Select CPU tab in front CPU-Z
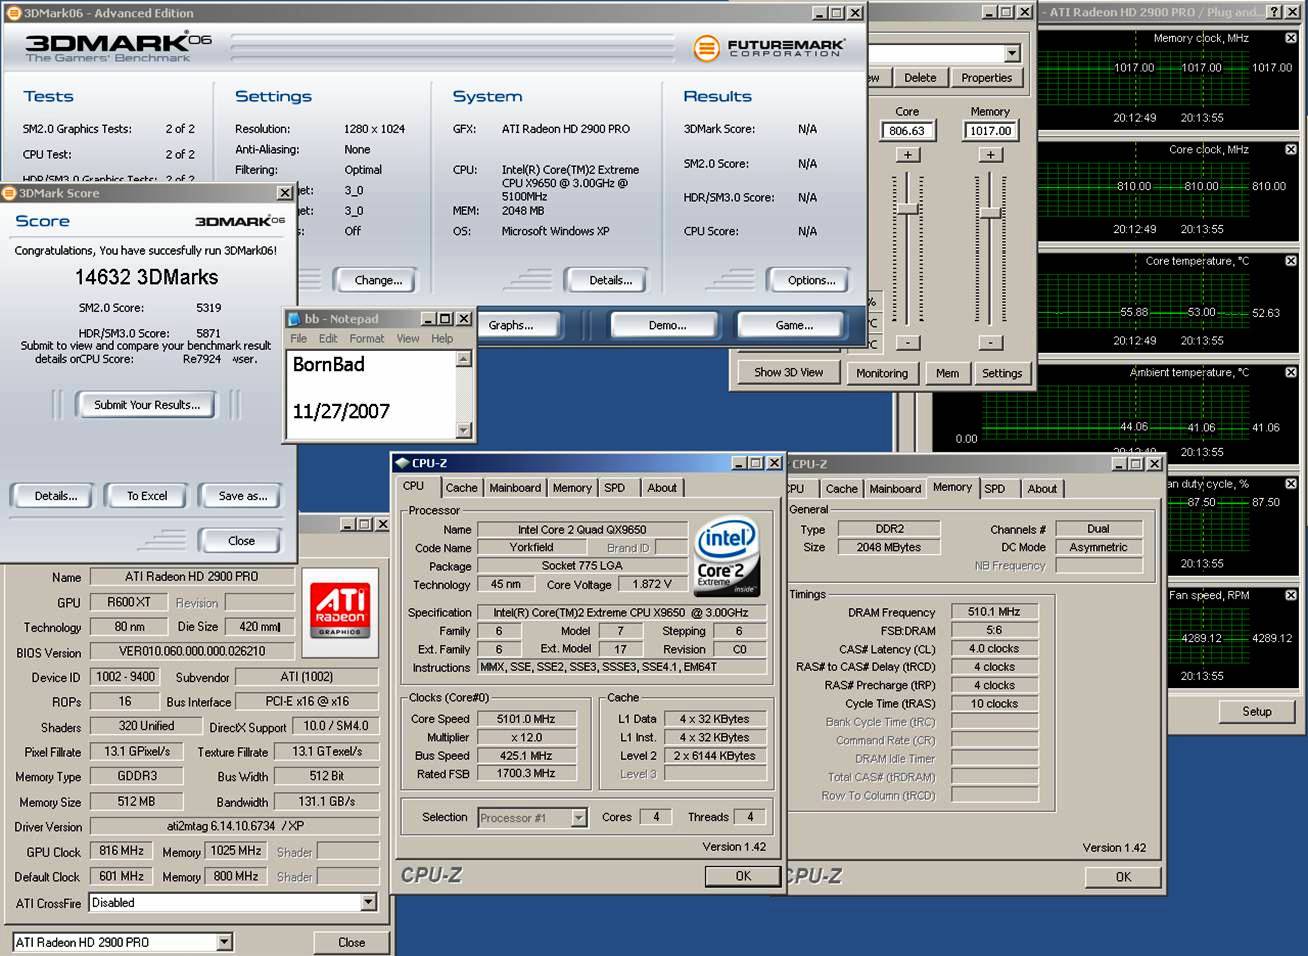 coord(414,486)
